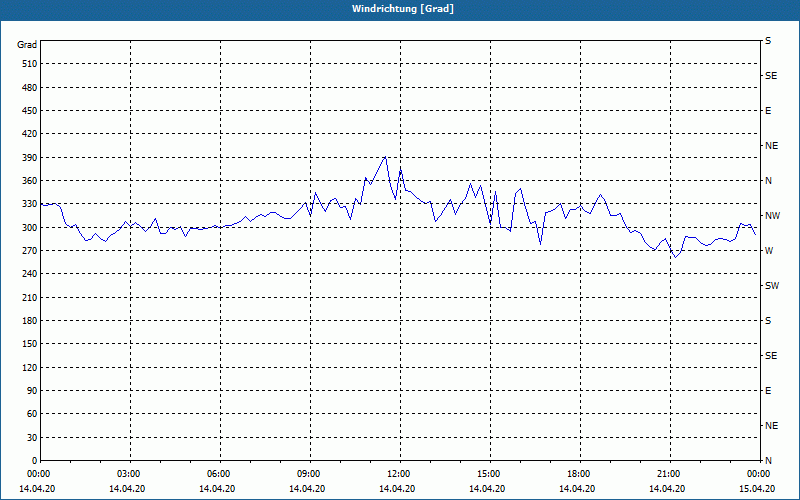Select the 420 y-axis value
800x500 pixels.
tap(30, 134)
